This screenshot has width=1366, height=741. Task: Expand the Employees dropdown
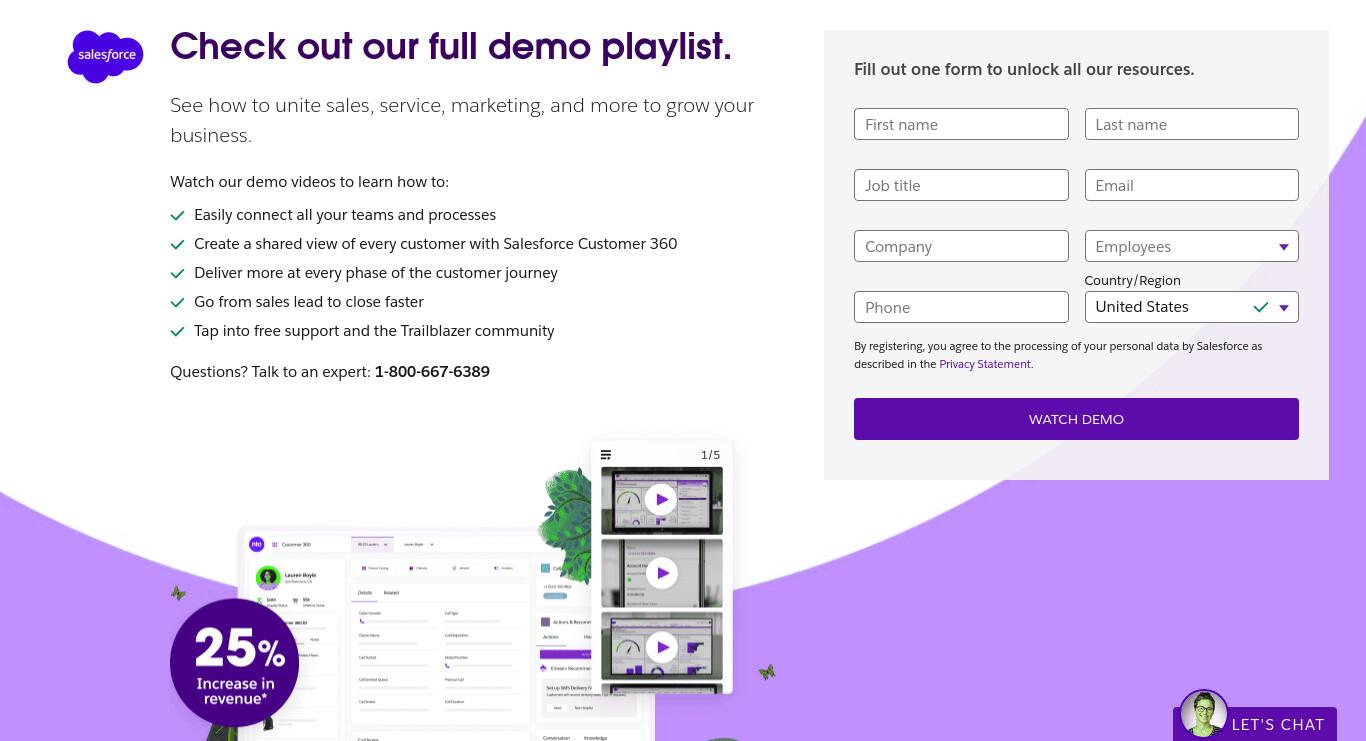[x=1191, y=246]
